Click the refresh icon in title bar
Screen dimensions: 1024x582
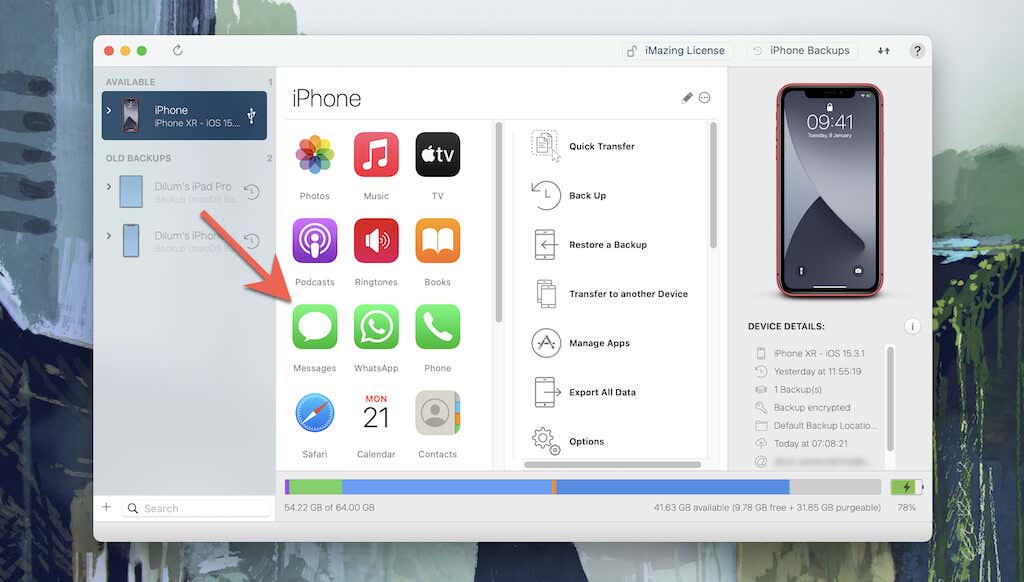tap(178, 50)
